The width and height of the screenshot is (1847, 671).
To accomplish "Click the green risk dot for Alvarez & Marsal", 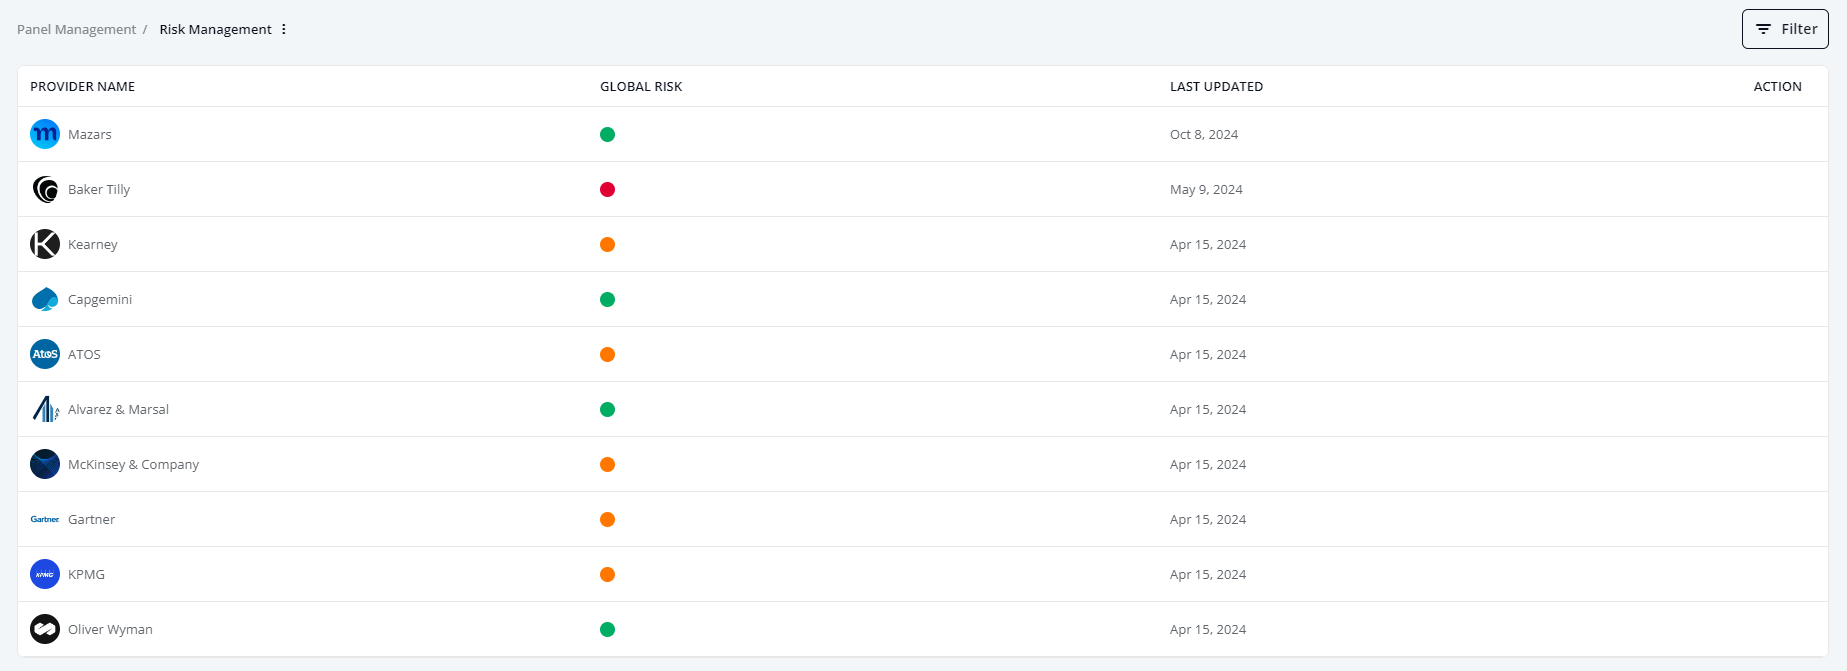I will pos(607,409).
